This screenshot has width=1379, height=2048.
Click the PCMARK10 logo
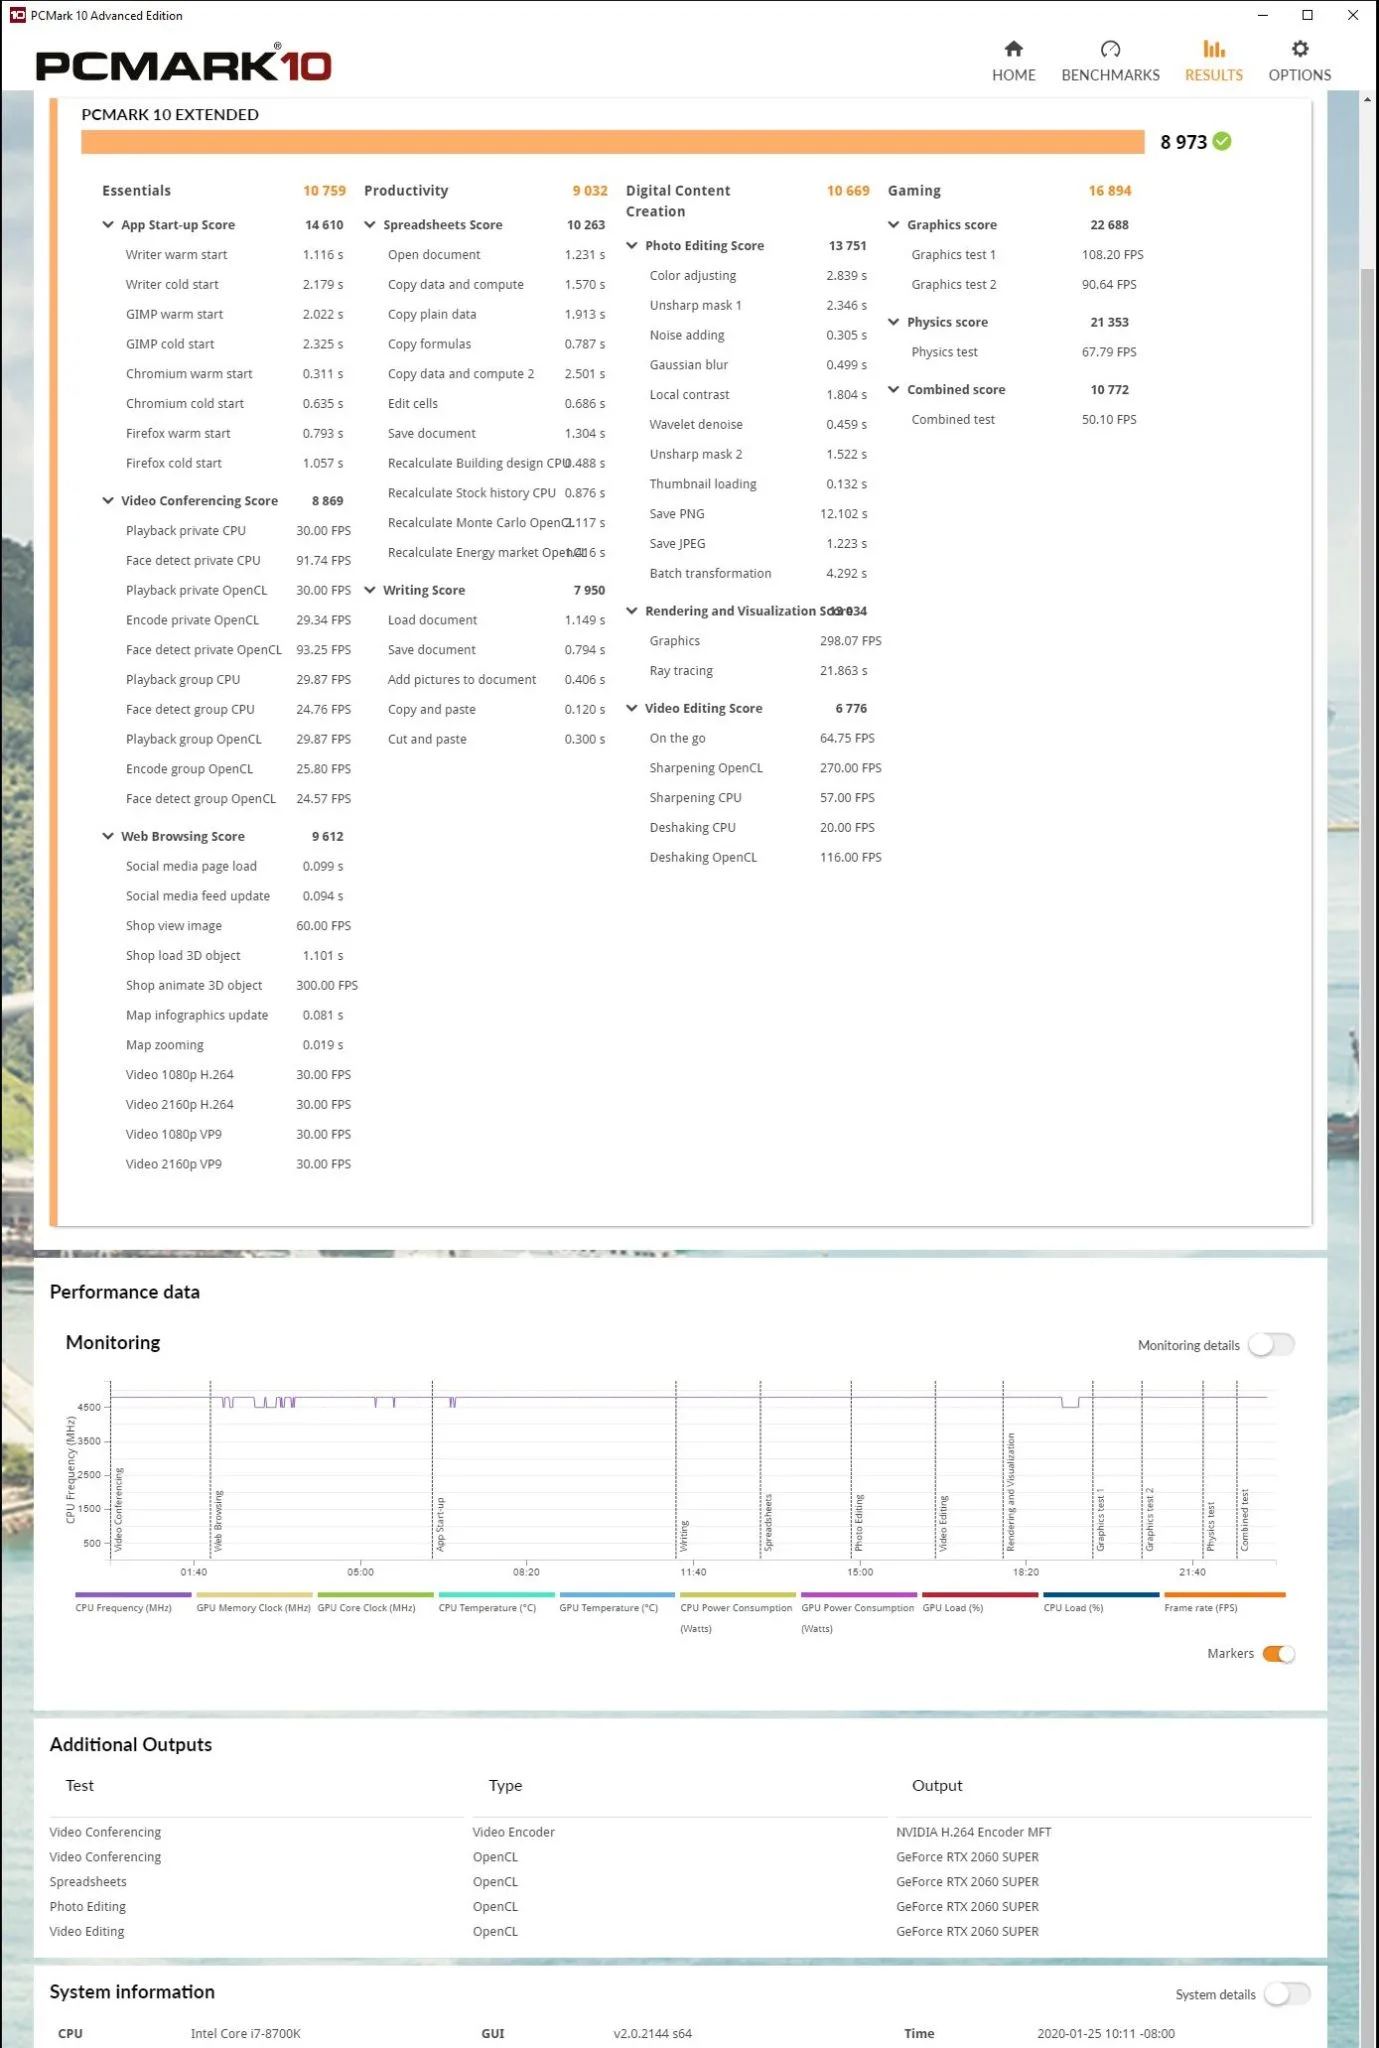click(x=183, y=64)
